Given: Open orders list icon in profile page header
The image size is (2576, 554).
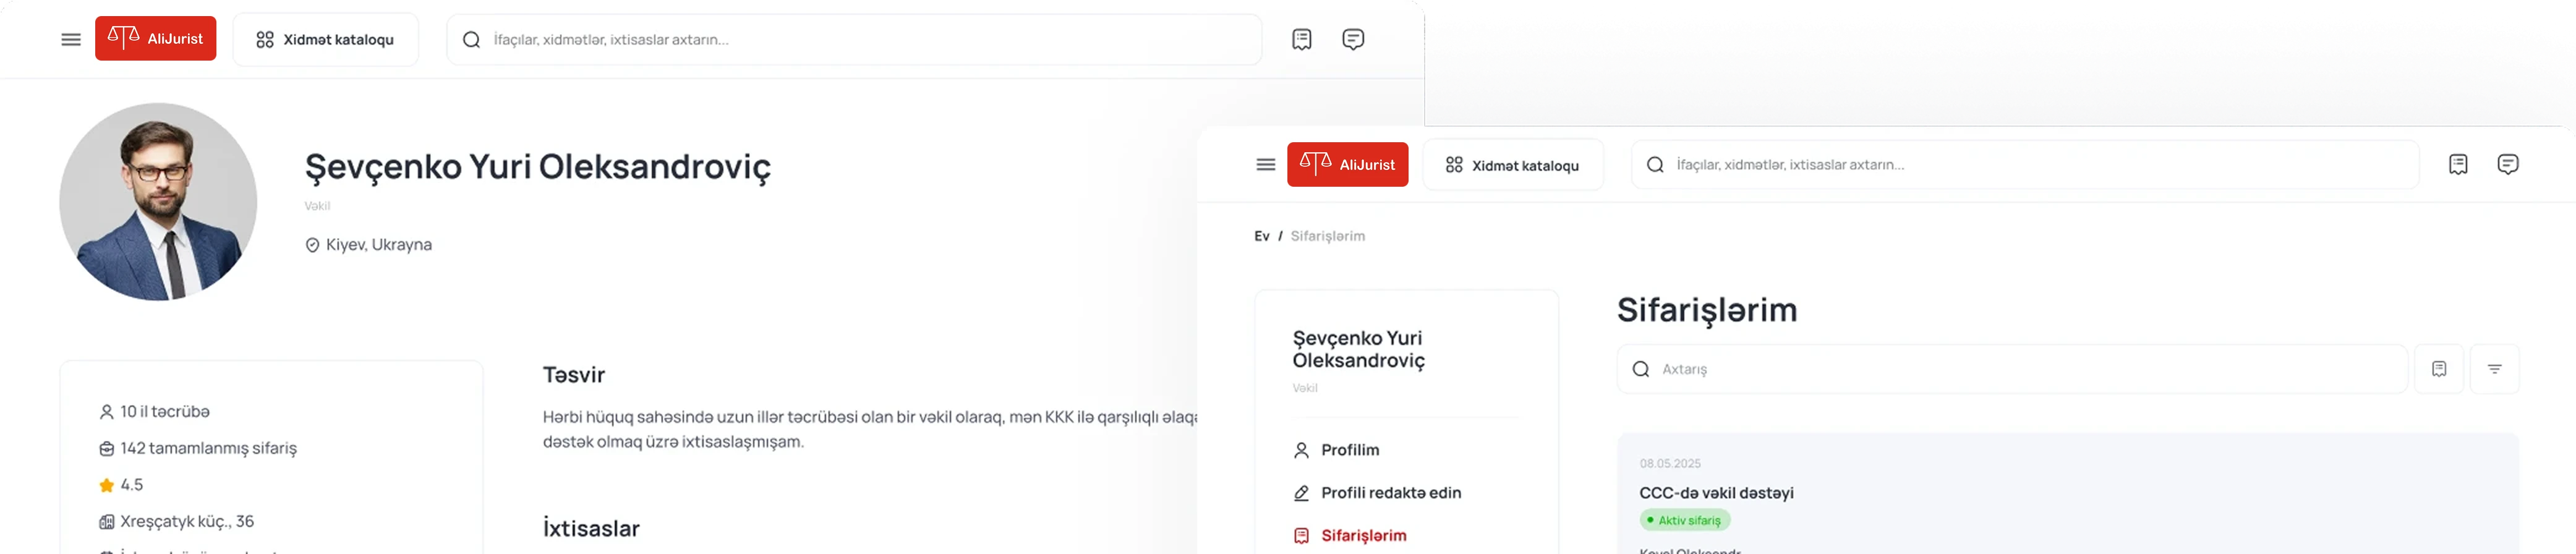Looking at the screenshot, I should click(x=1301, y=39).
